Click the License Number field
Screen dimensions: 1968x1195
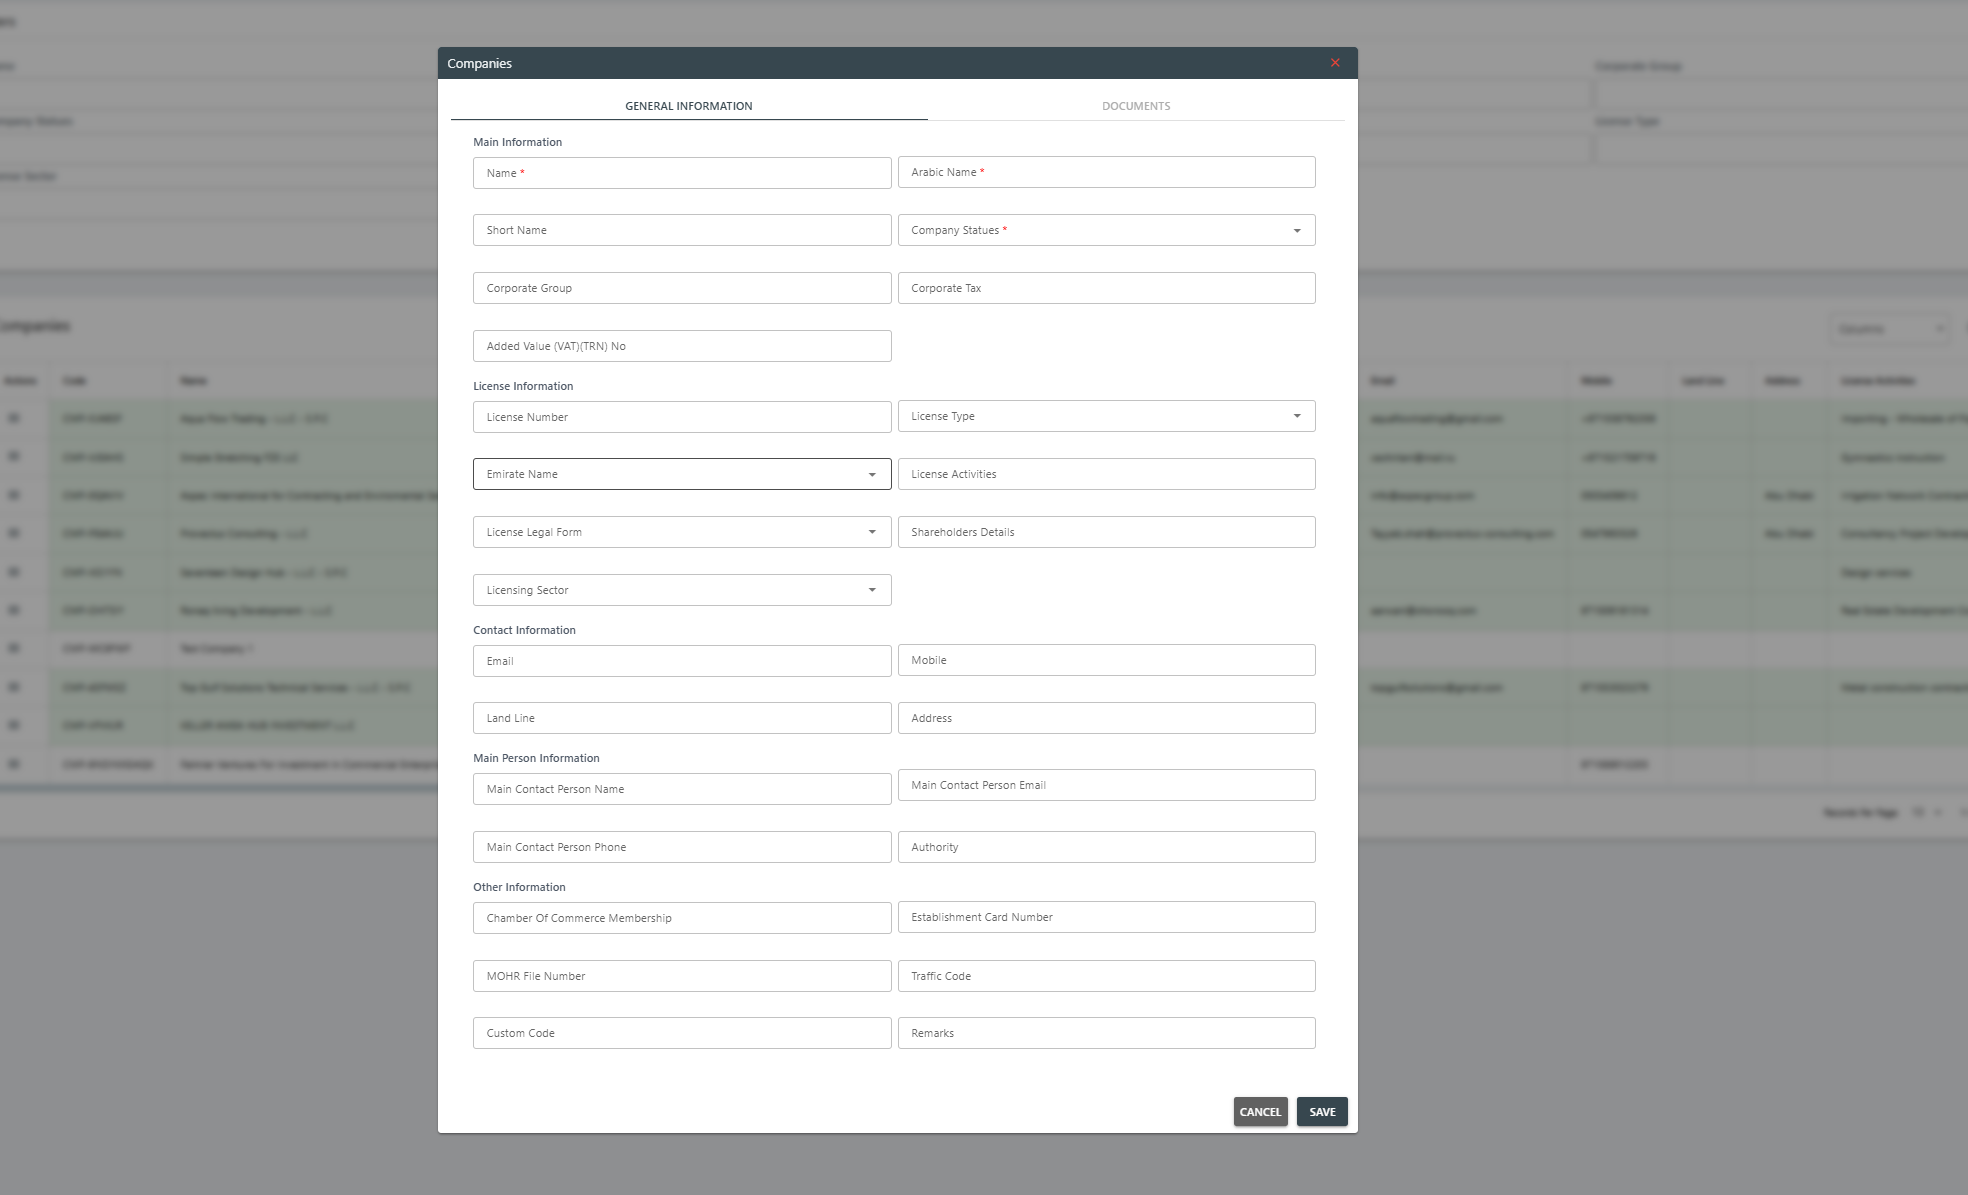coord(682,417)
